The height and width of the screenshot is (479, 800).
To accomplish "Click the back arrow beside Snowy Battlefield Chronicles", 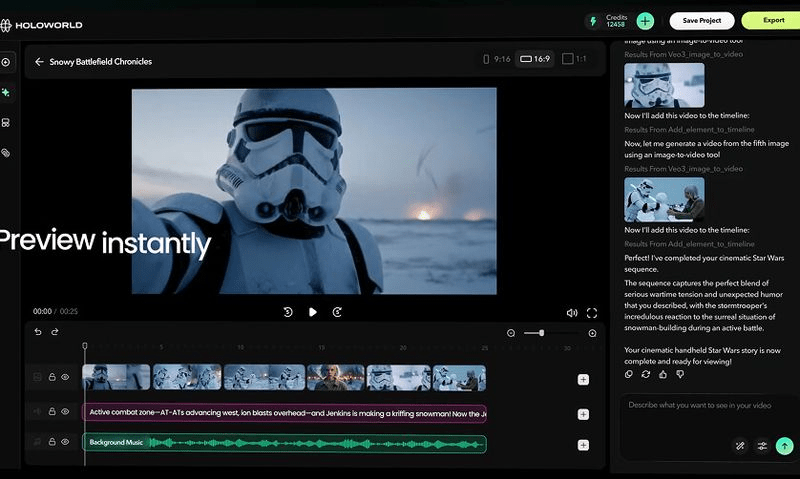I will click(39, 62).
